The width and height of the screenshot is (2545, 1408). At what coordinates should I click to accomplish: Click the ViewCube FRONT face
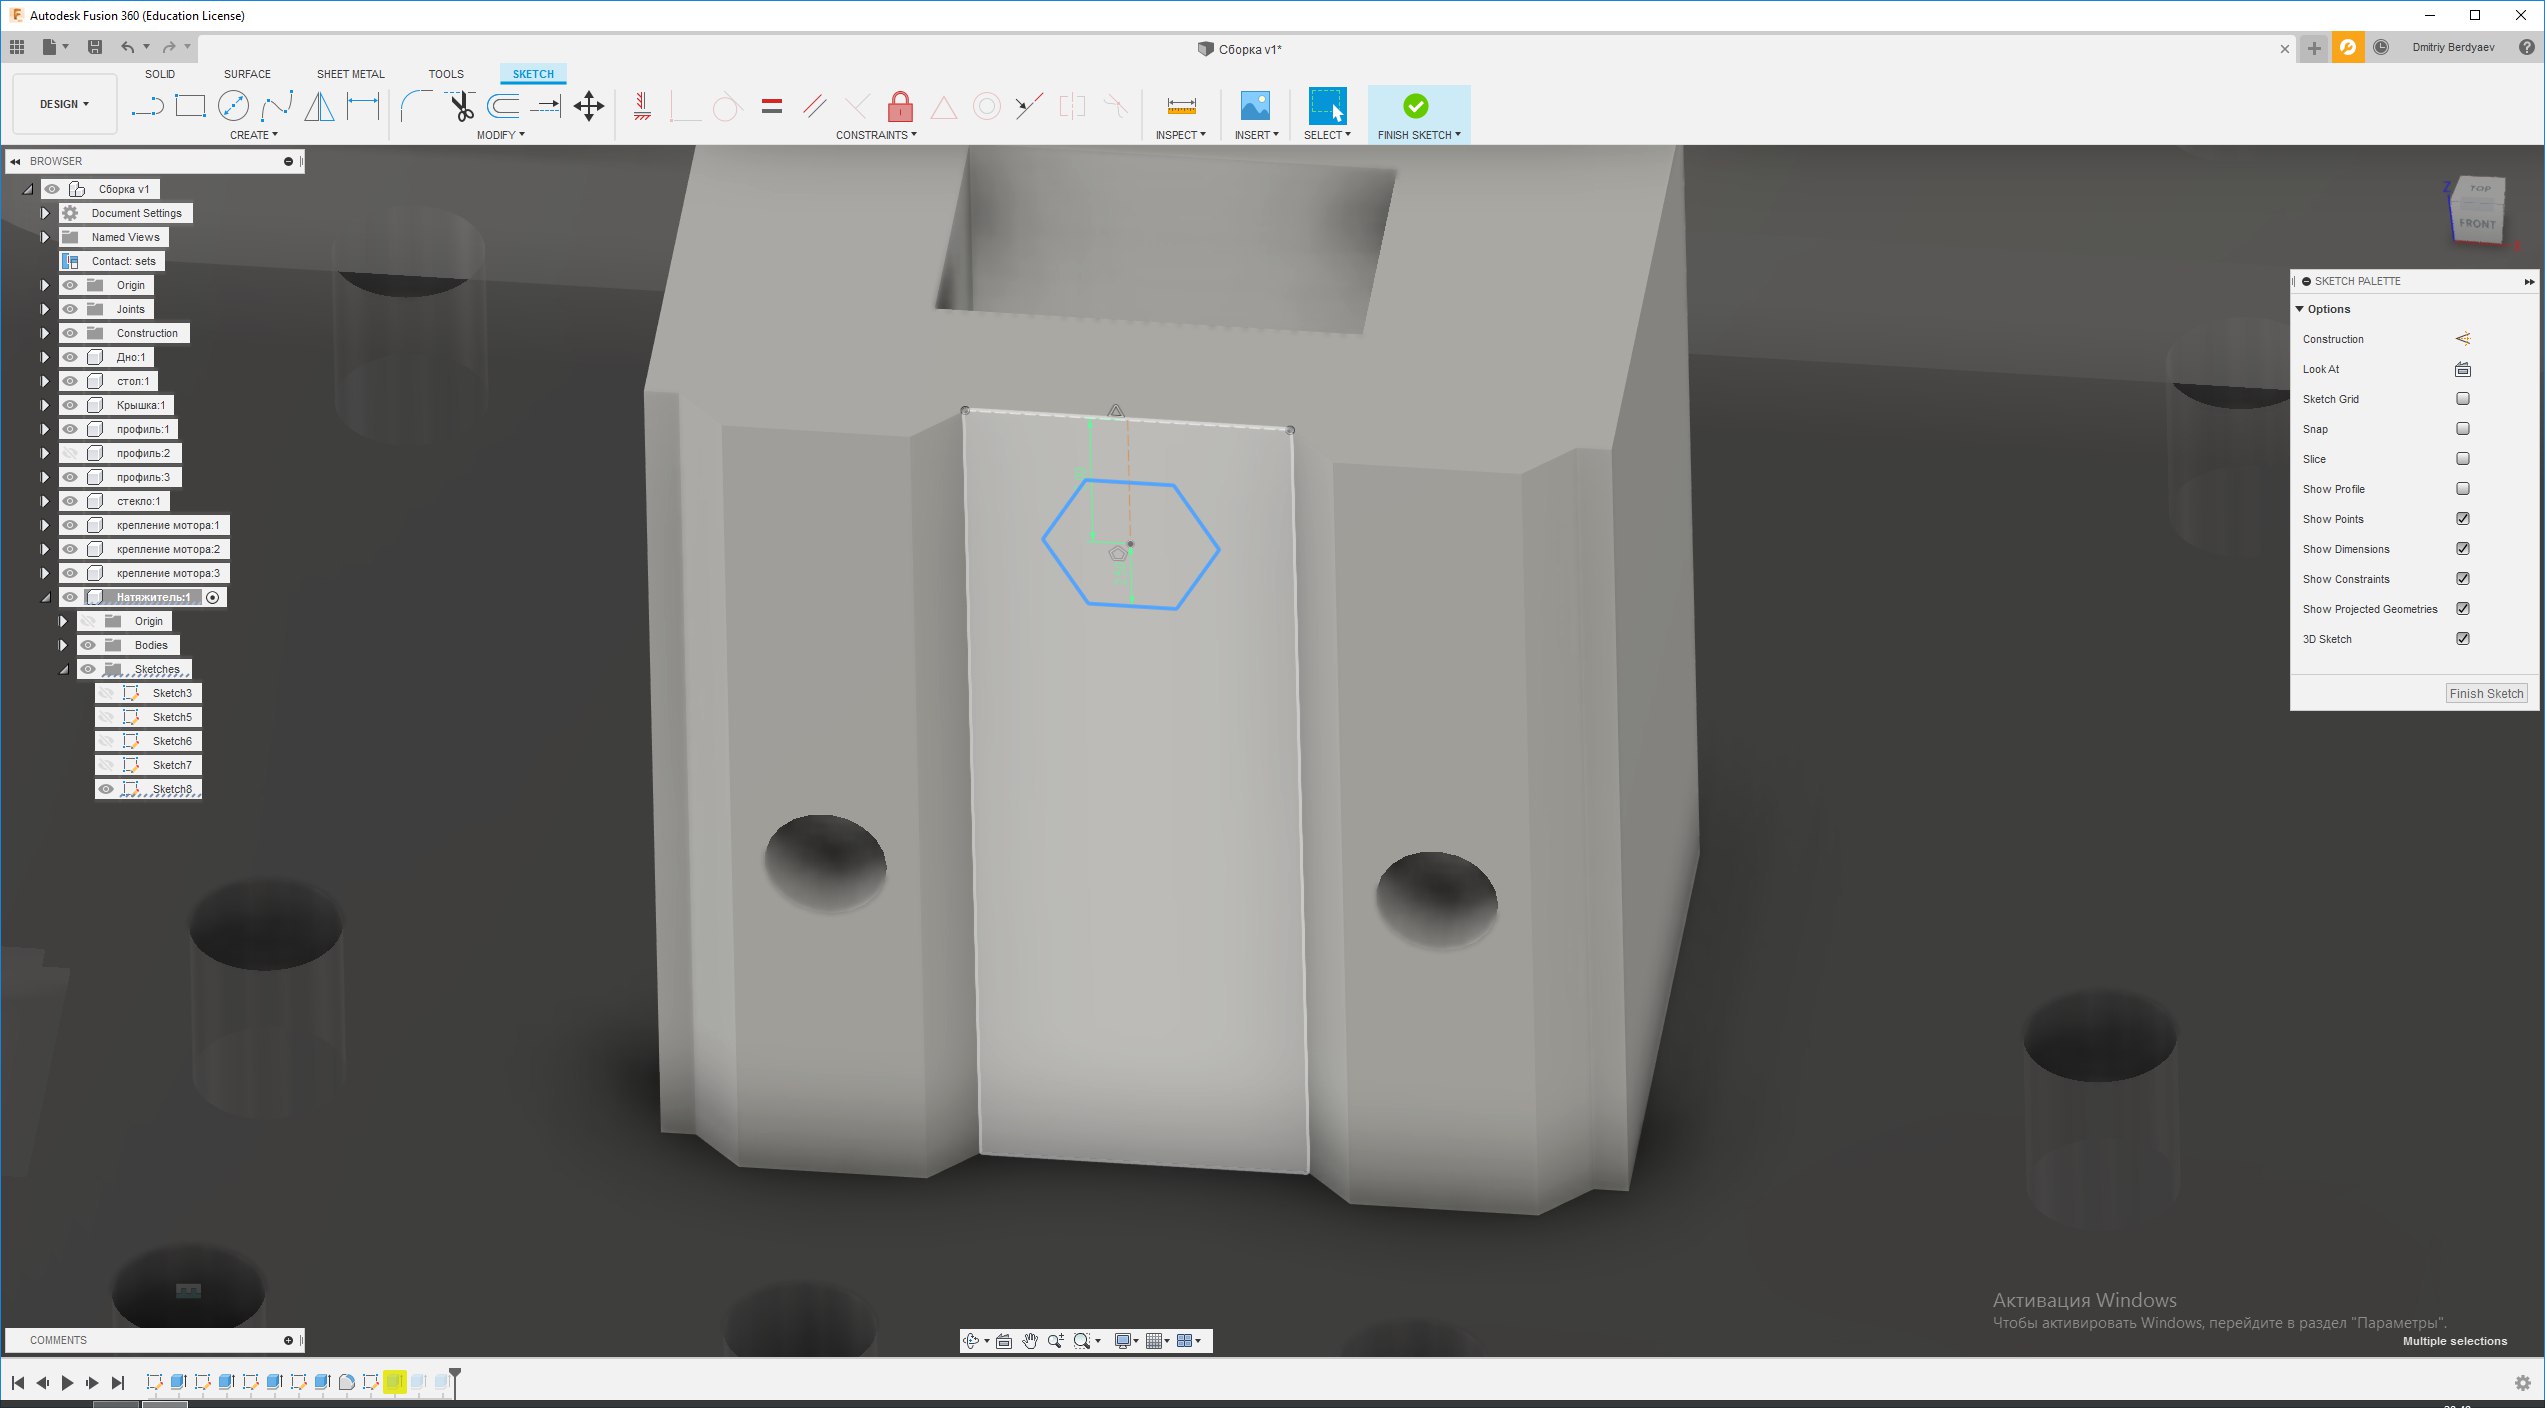click(x=2477, y=223)
